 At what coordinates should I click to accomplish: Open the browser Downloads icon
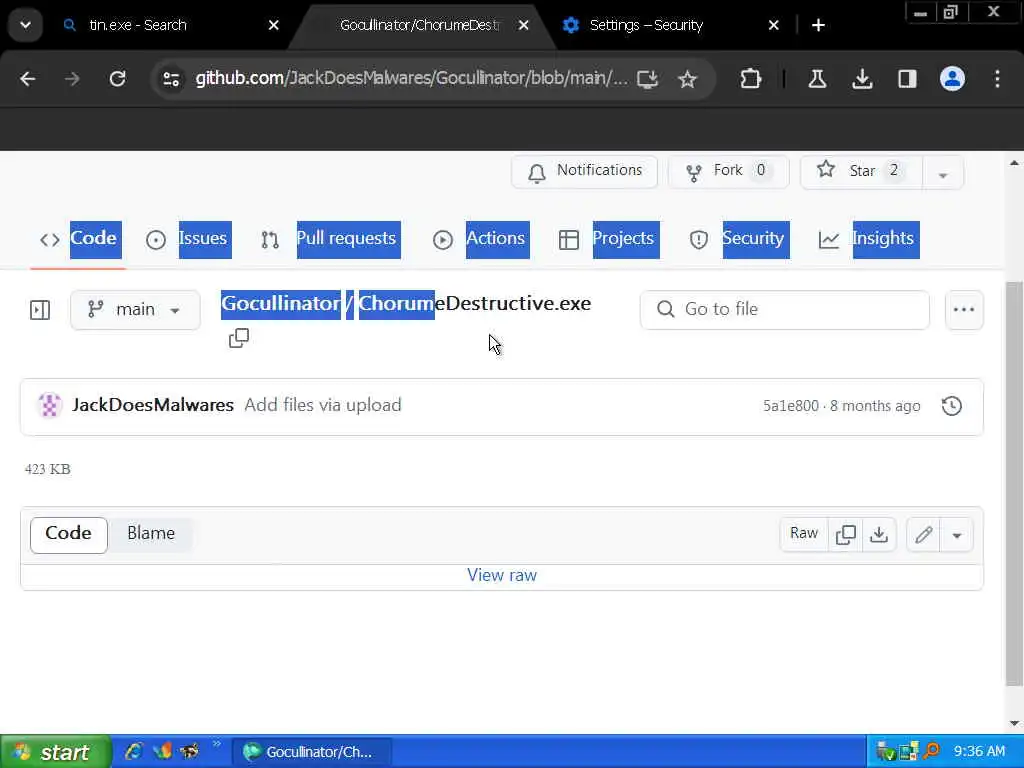point(862,79)
